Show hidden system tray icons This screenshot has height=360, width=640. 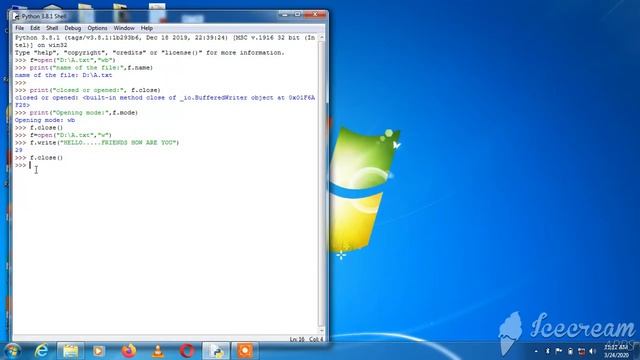tap(536, 351)
